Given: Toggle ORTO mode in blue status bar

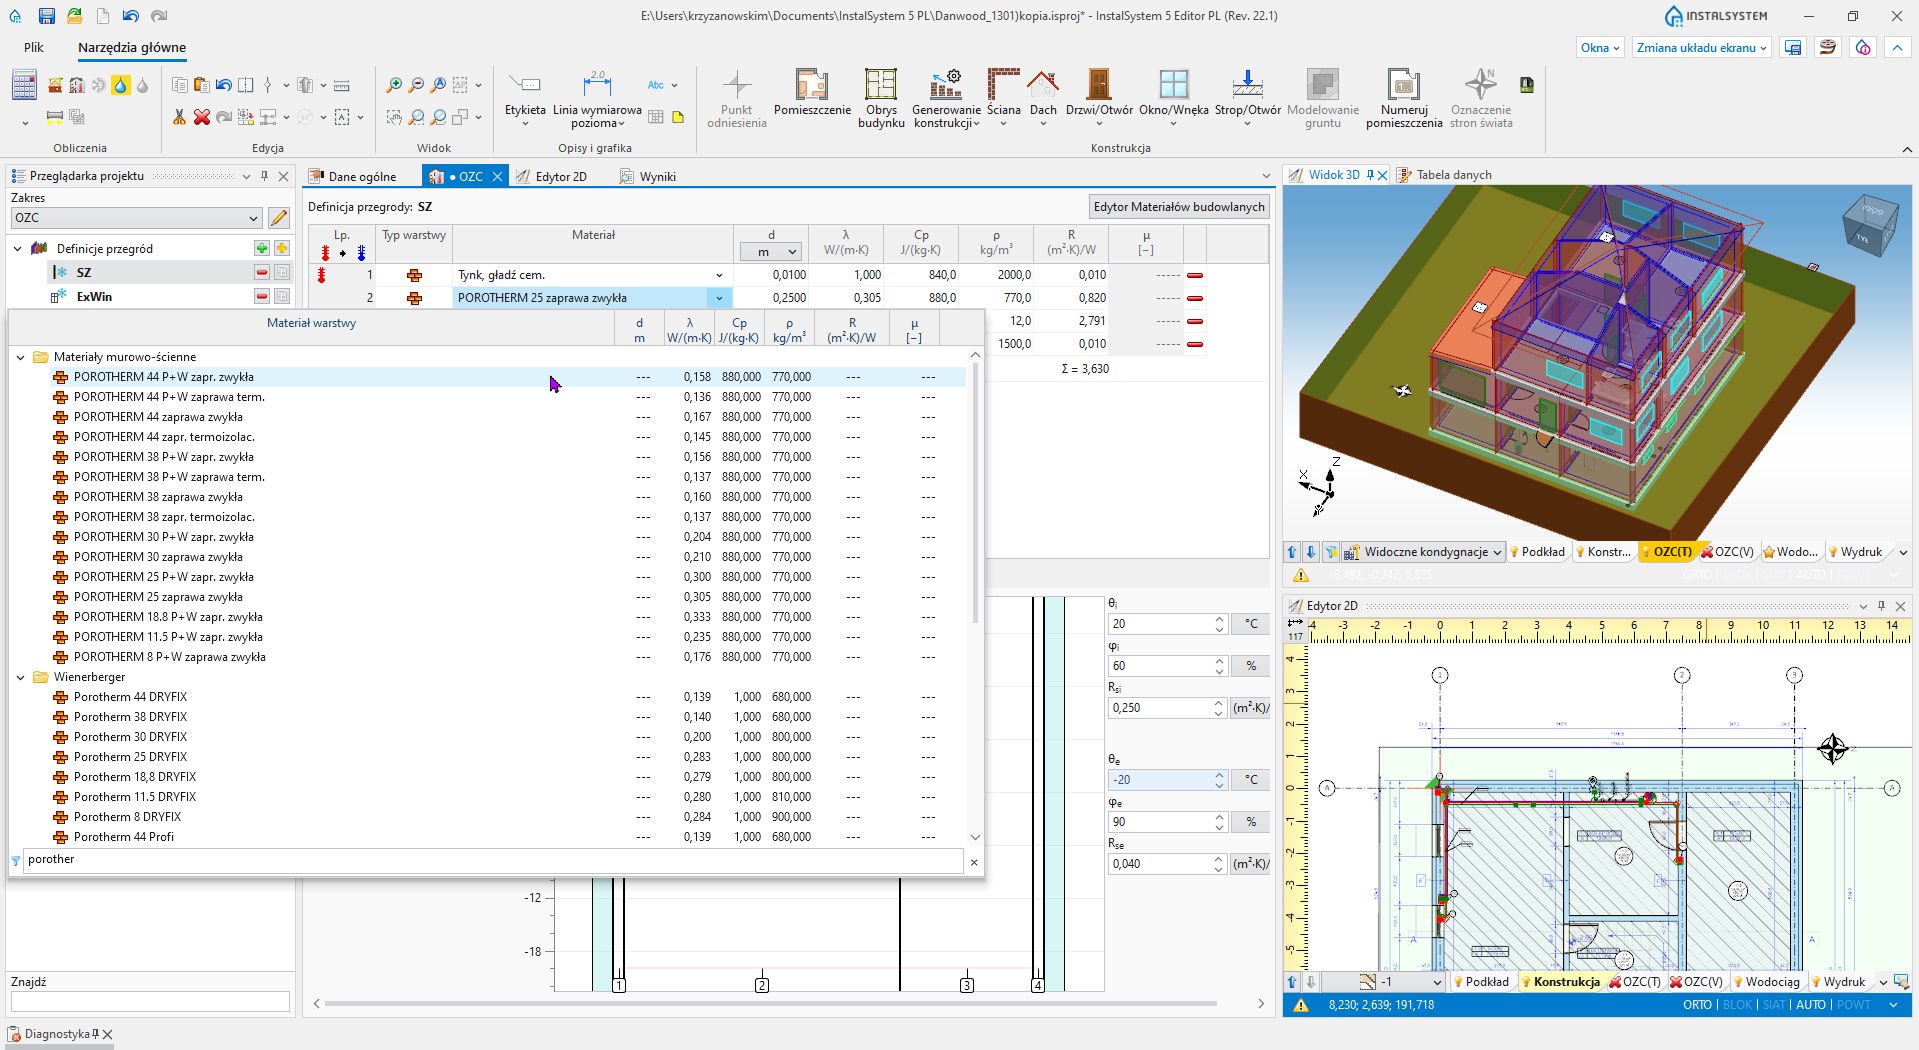Looking at the screenshot, I should (1697, 1005).
